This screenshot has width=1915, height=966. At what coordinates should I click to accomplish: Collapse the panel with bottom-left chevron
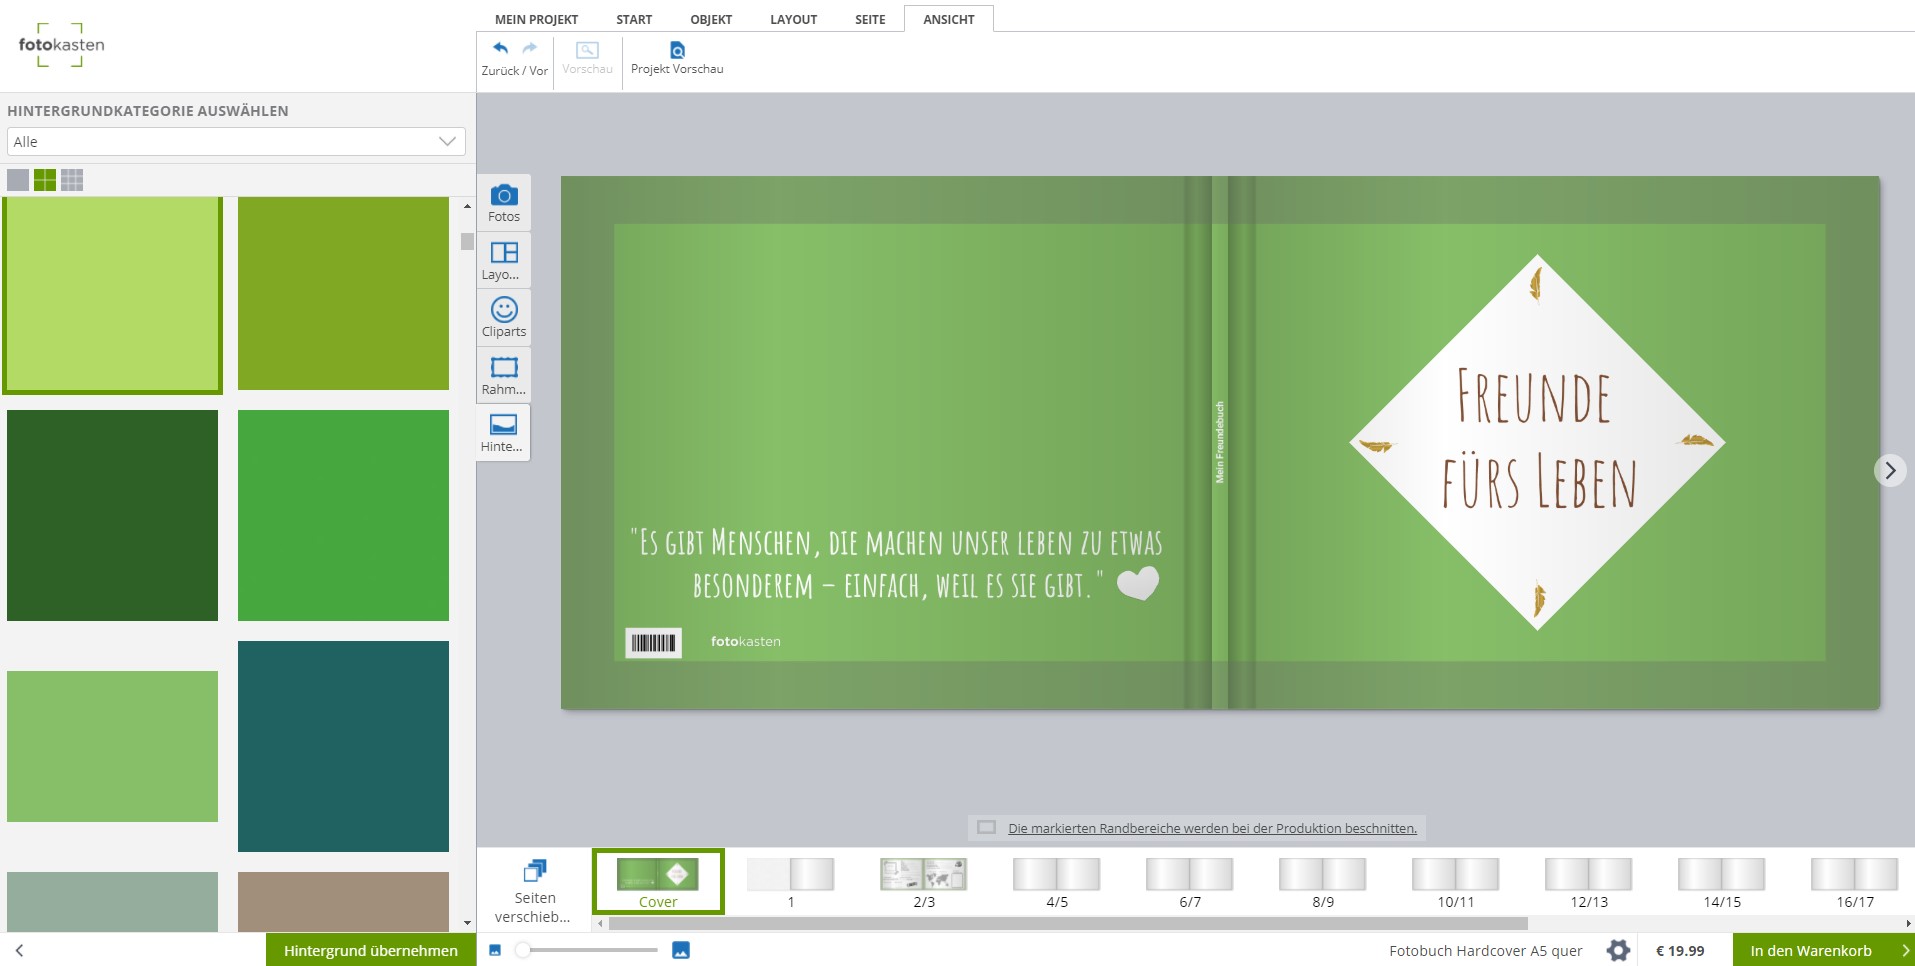19,950
